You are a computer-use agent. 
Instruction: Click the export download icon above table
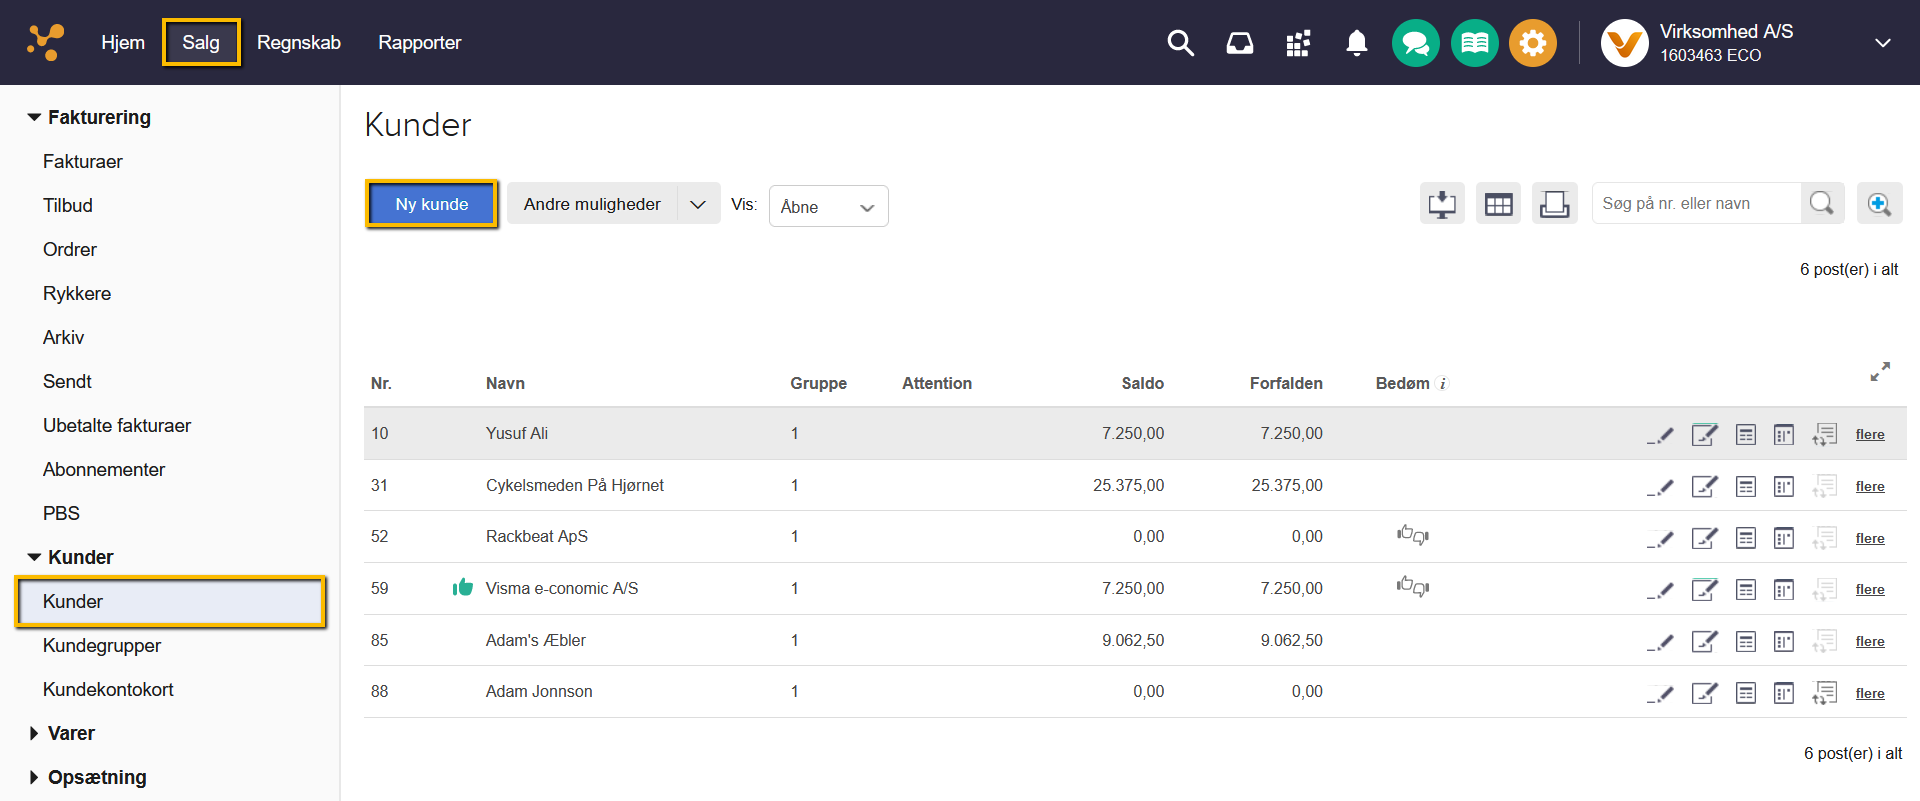1442,204
